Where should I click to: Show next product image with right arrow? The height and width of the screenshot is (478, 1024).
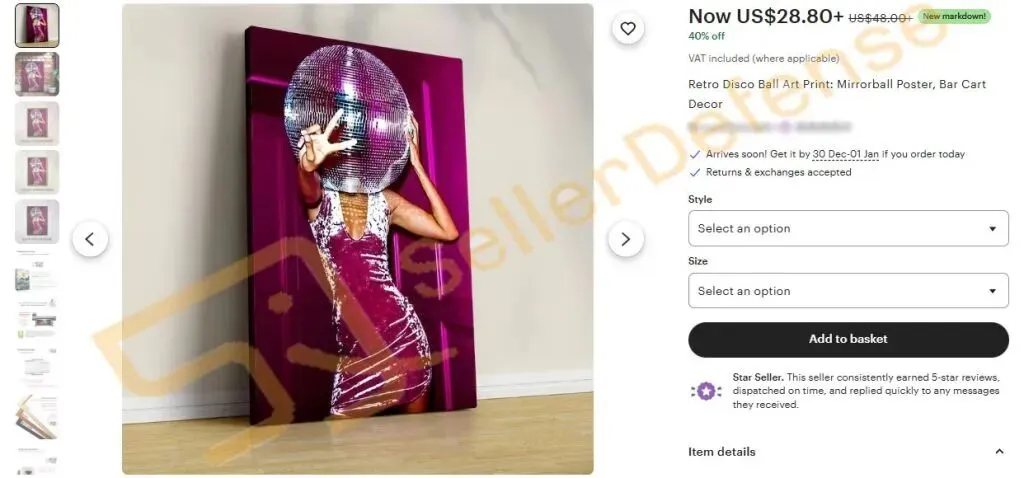[626, 239]
